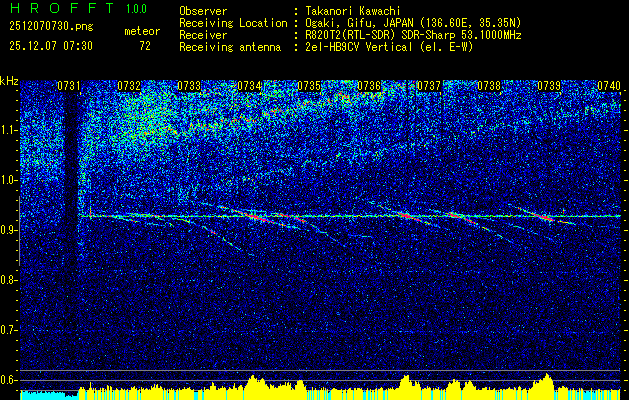Click the Receiver label

pos(203,35)
